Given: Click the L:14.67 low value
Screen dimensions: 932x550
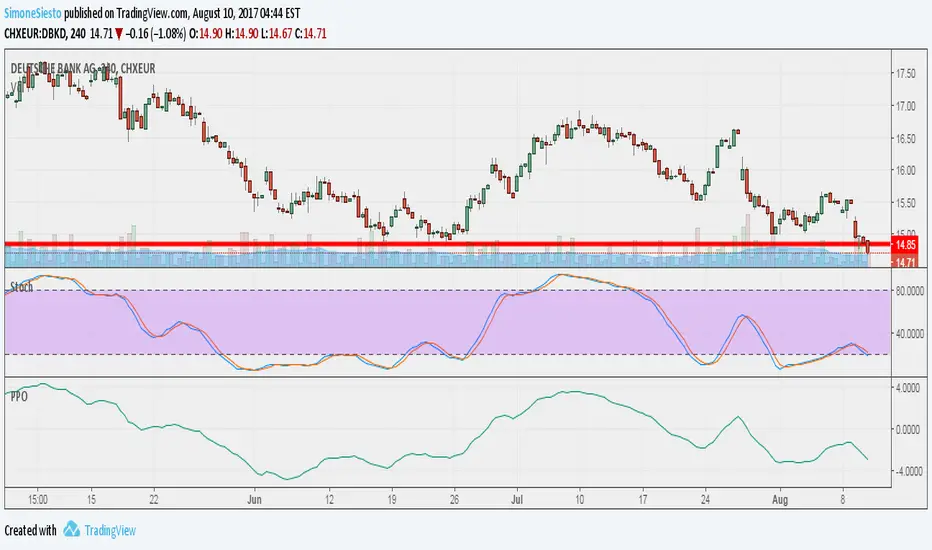Looking at the screenshot, I should [276, 33].
